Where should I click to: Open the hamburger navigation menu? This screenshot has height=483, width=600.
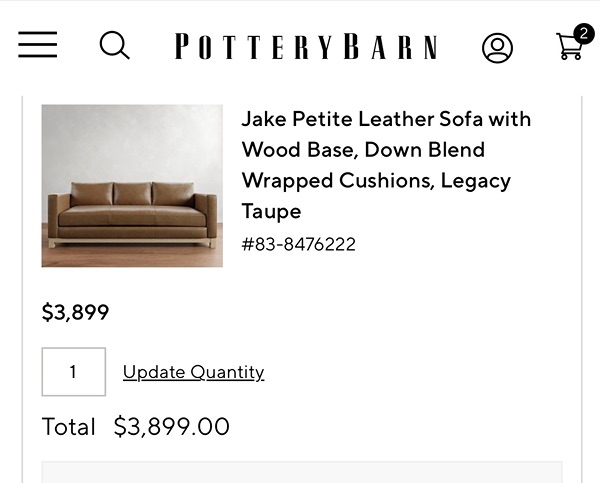[x=37, y=45]
